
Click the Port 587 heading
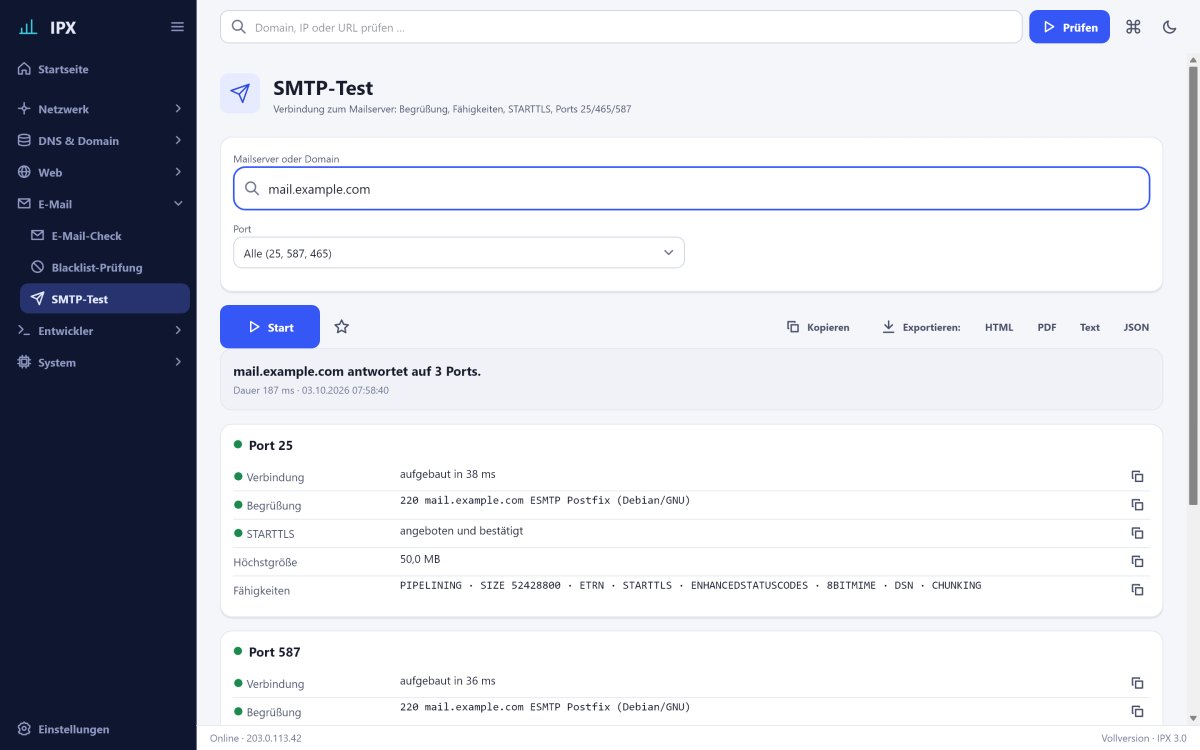click(x=275, y=652)
